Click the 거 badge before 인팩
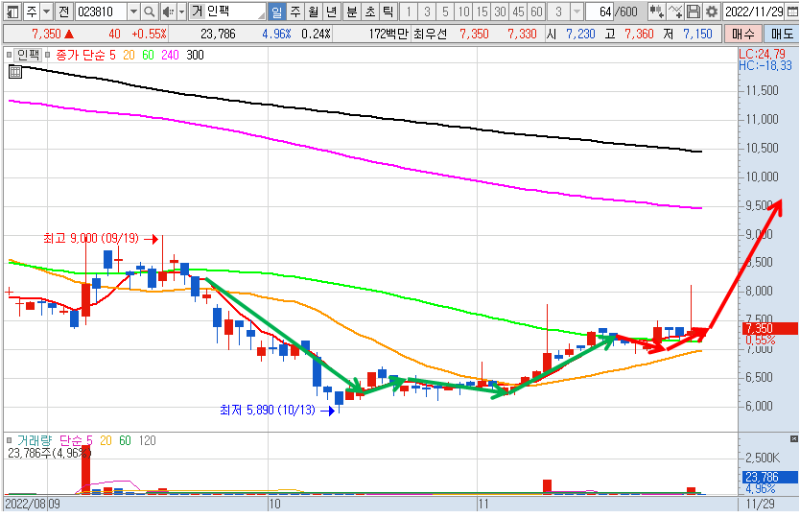 197,11
